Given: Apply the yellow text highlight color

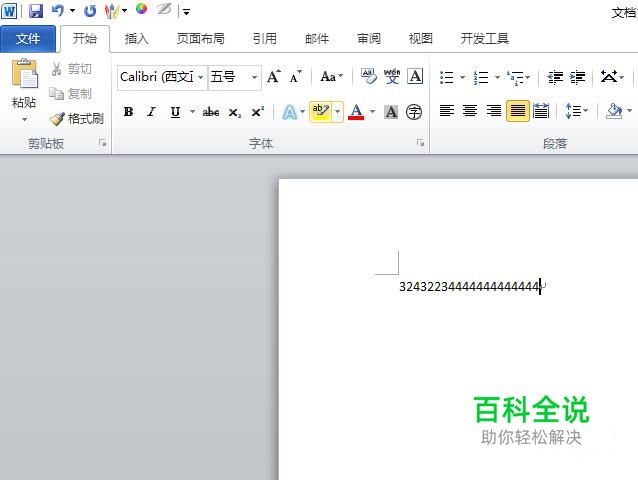Looking at the screenshot, I should point(321,111).
